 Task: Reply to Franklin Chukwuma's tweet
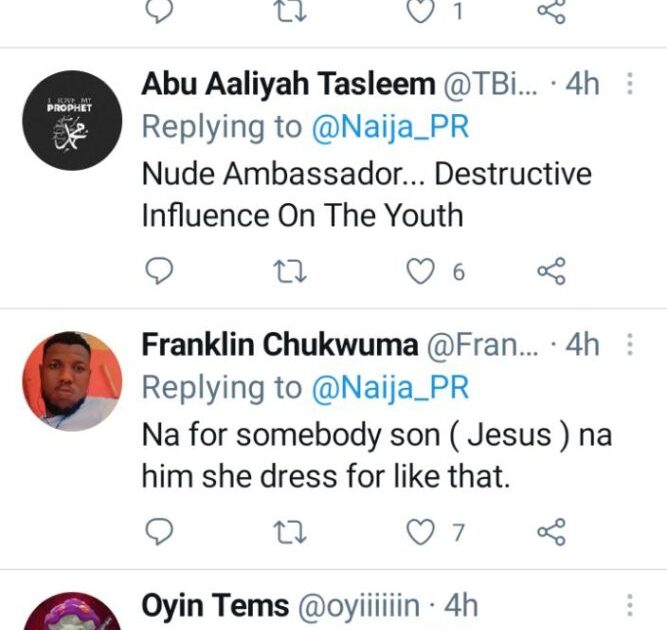pos(159,532)
